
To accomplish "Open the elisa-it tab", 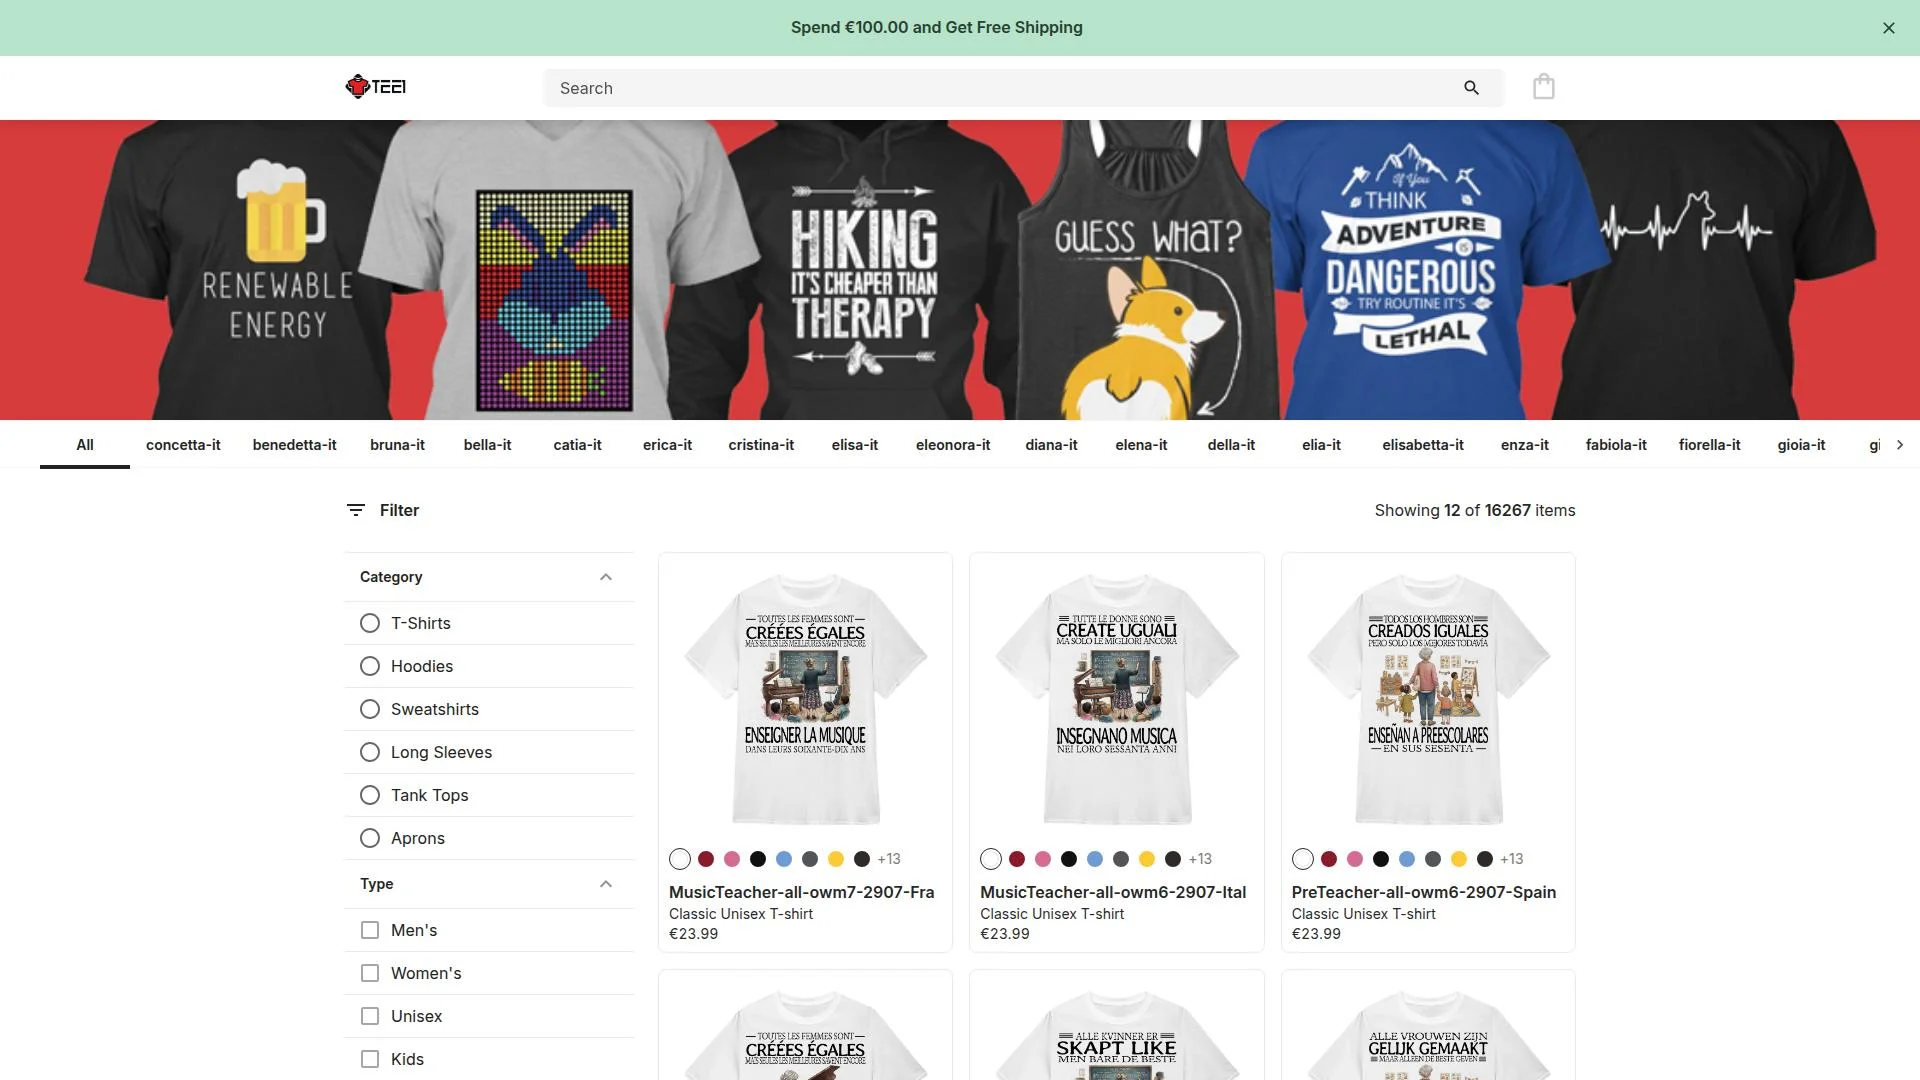I will [855, 445].
